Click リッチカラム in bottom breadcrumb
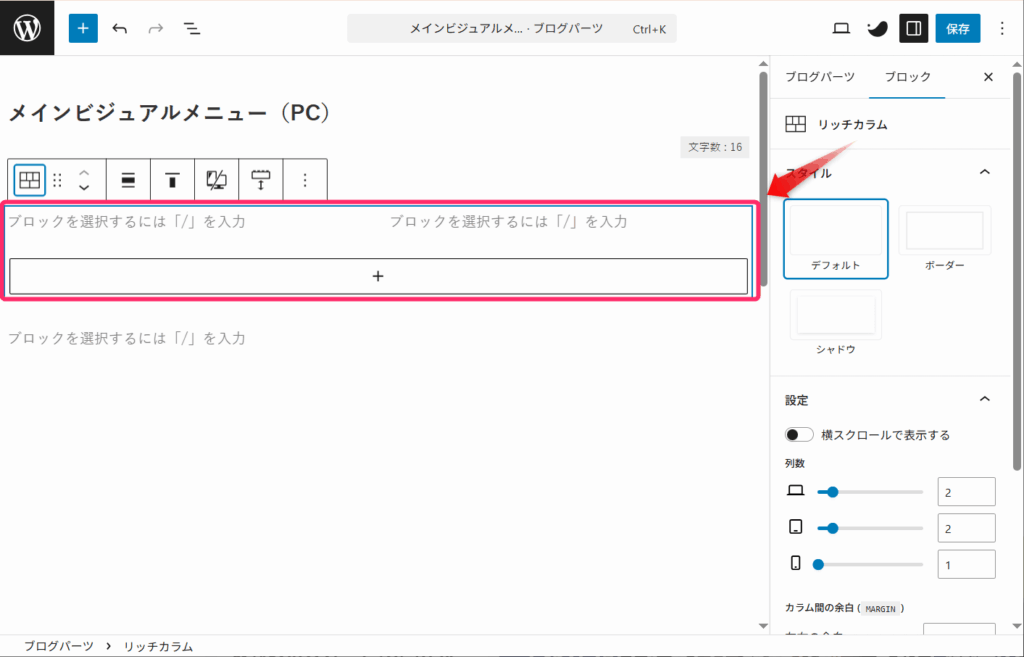 pos(158,647)
